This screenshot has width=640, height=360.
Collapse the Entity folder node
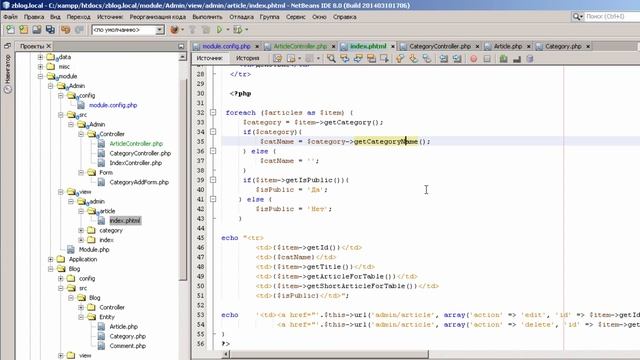point(81,317)
